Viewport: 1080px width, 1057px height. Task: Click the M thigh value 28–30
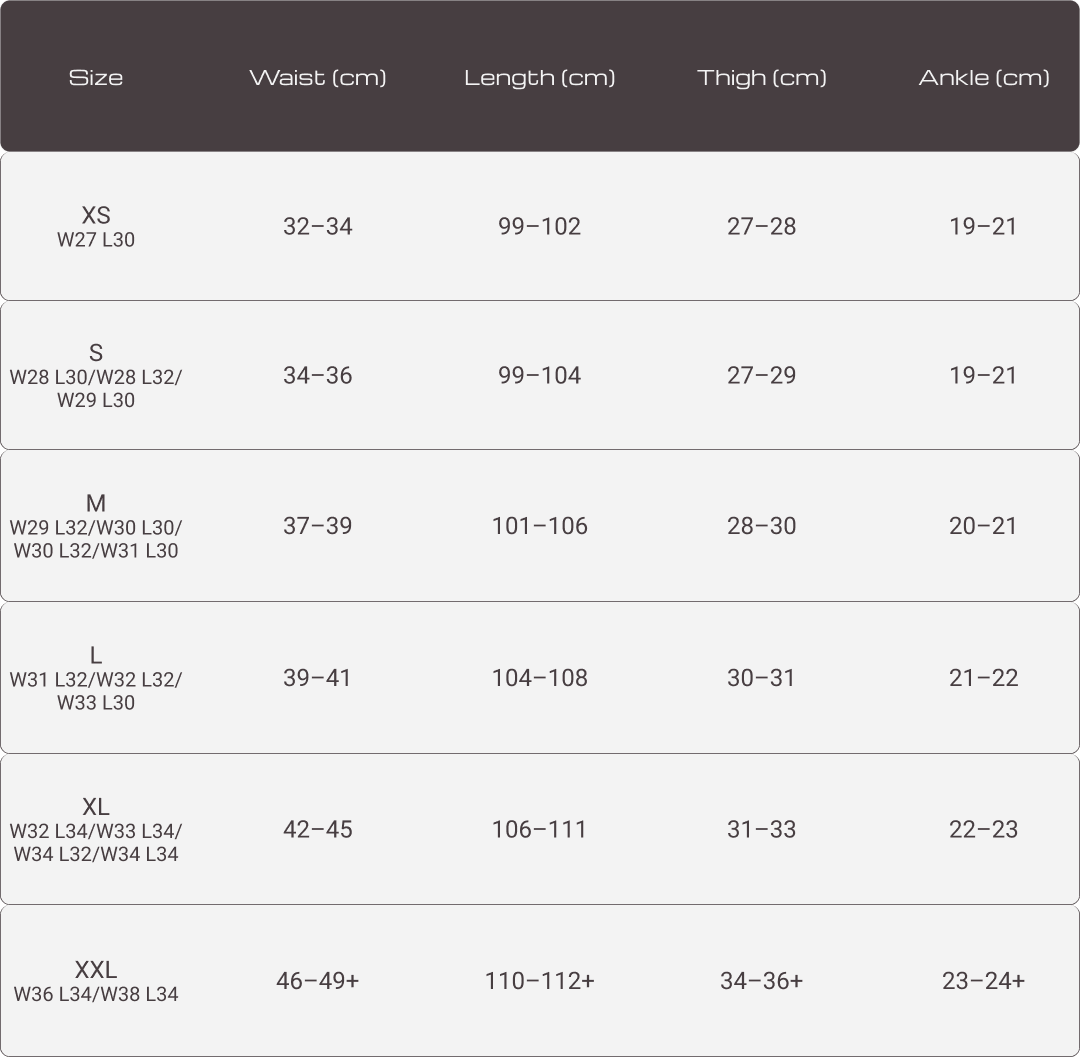(x=762, y=526)
